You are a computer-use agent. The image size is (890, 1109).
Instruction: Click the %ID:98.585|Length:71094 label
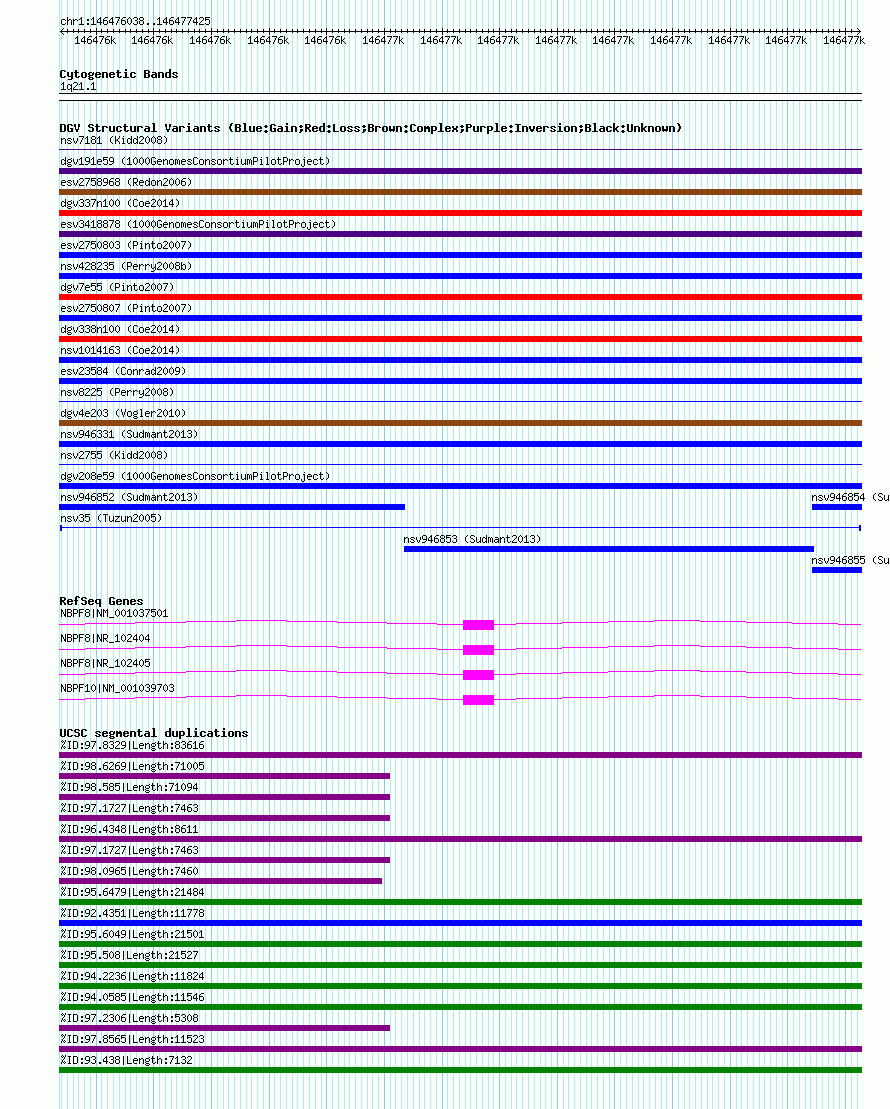tap(129, 787)
